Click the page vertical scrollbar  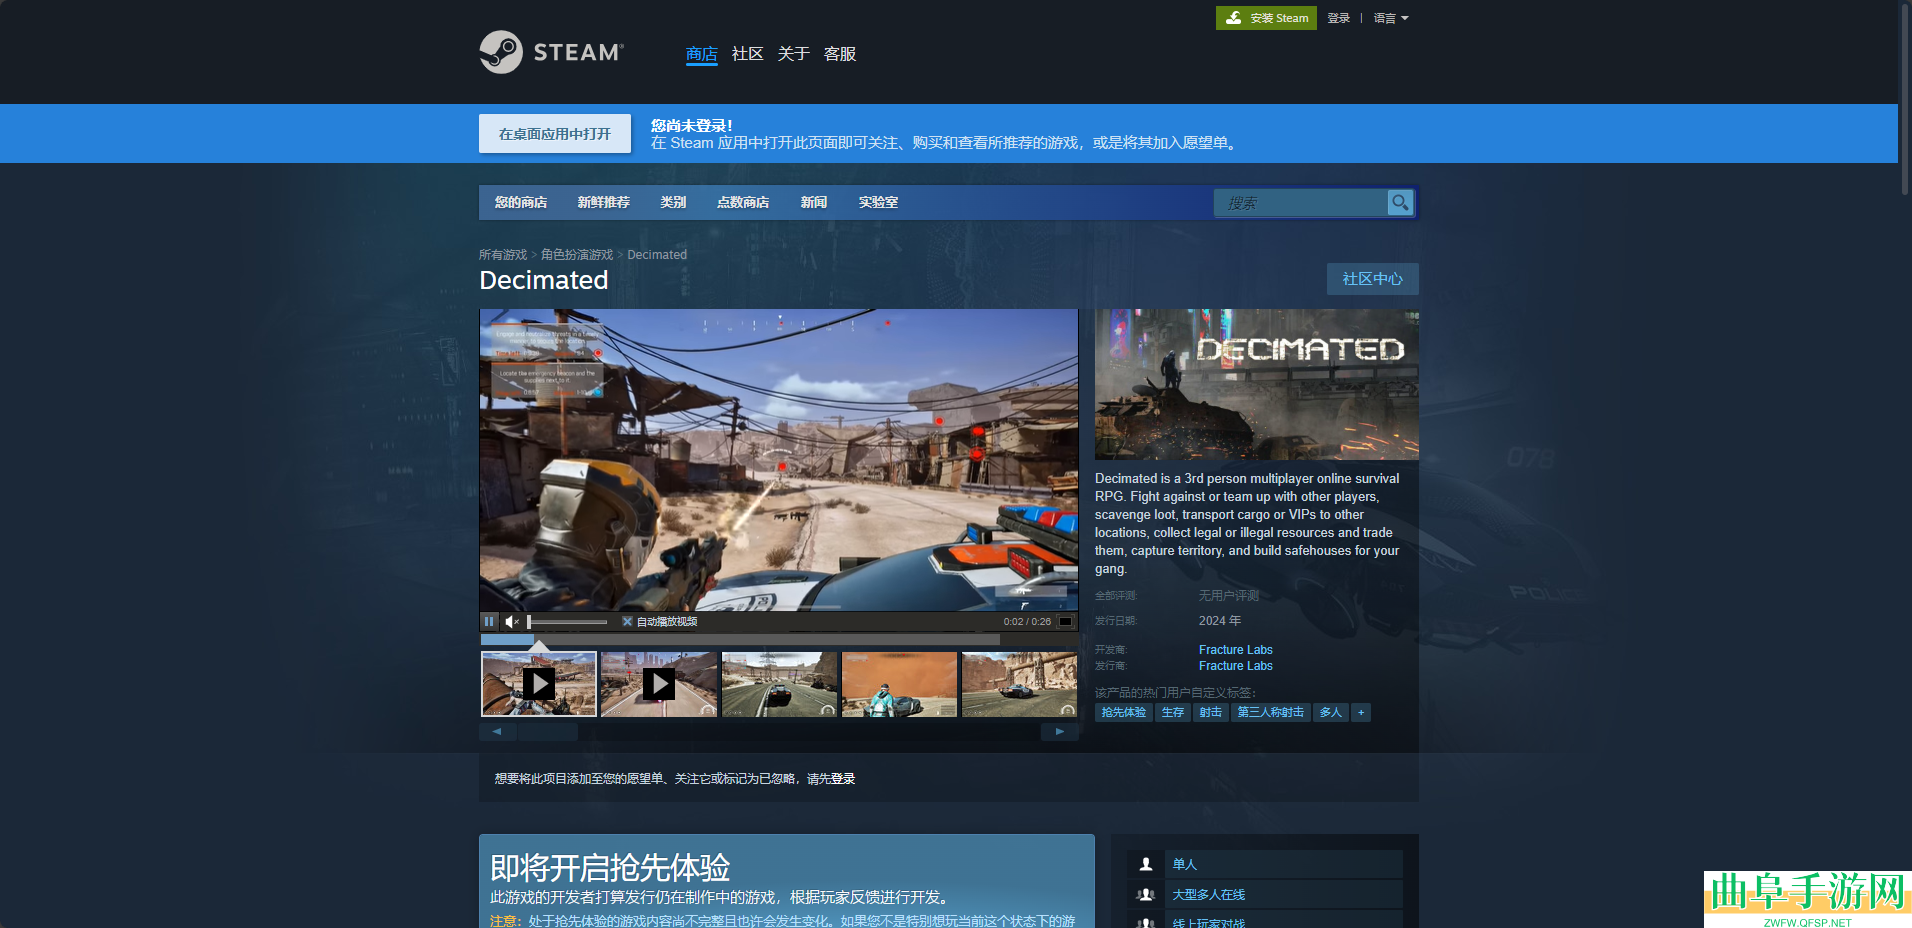(x=1905, y=100)
